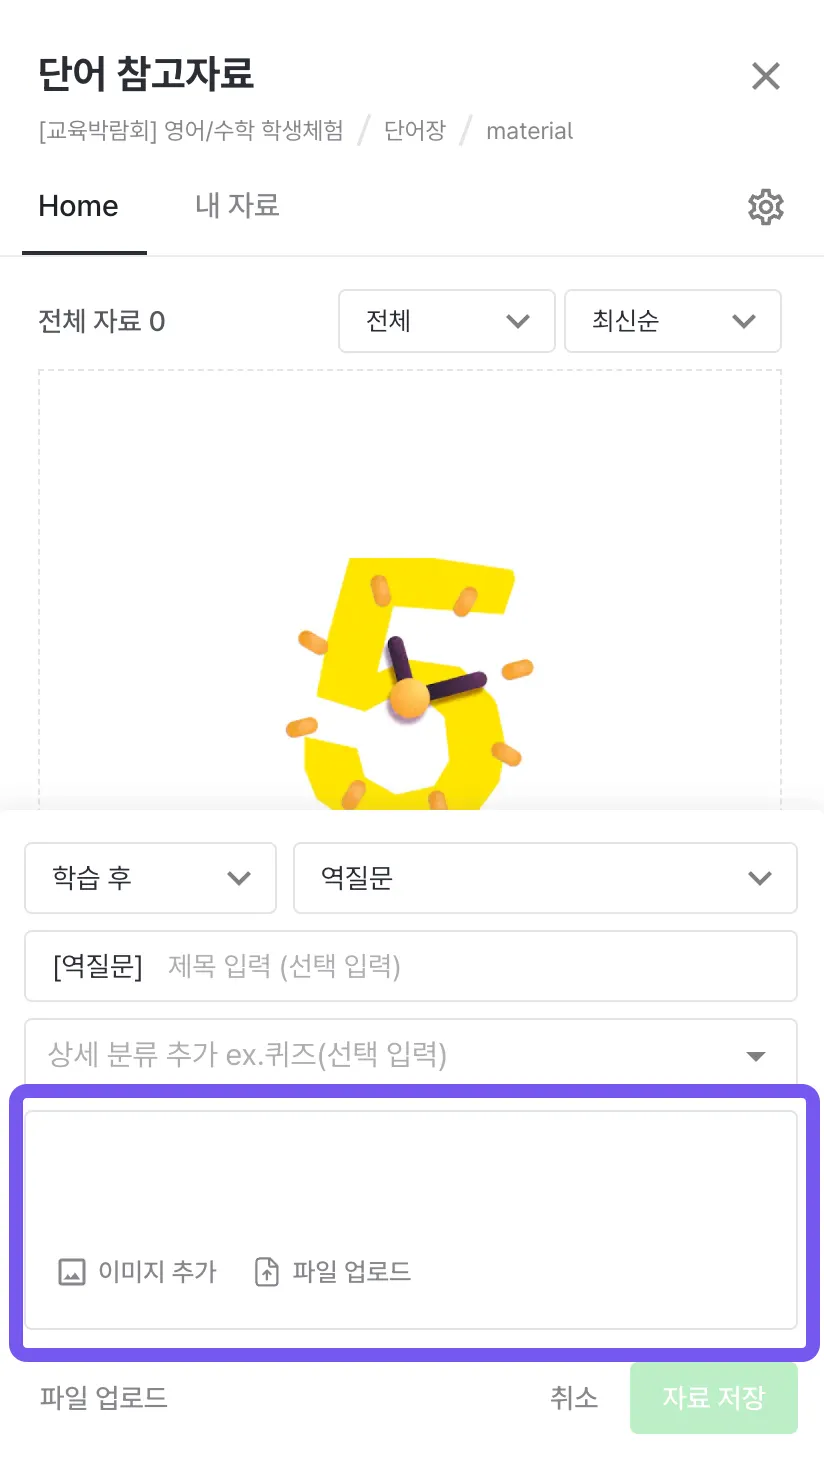Select the material breadcrumb item
The height and width of the screenshot is (1462, 824).
(x=529, y=131)
